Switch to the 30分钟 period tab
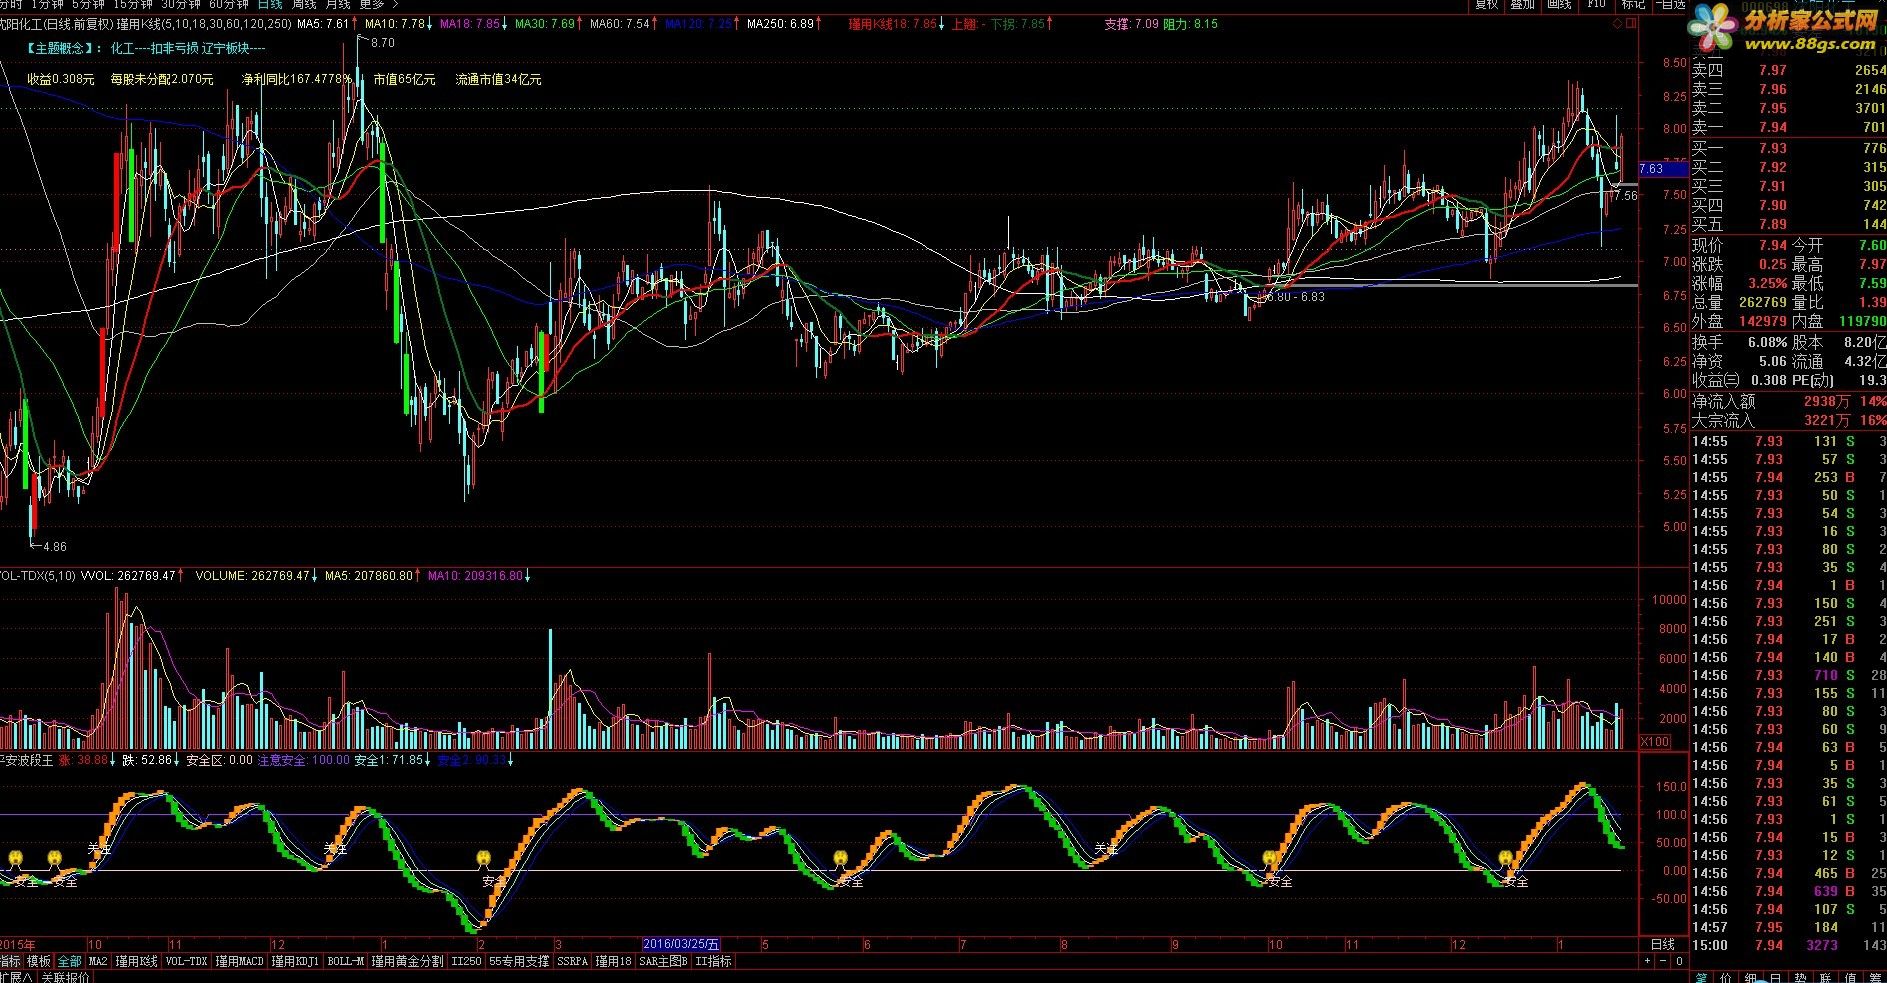 (181, 4)
